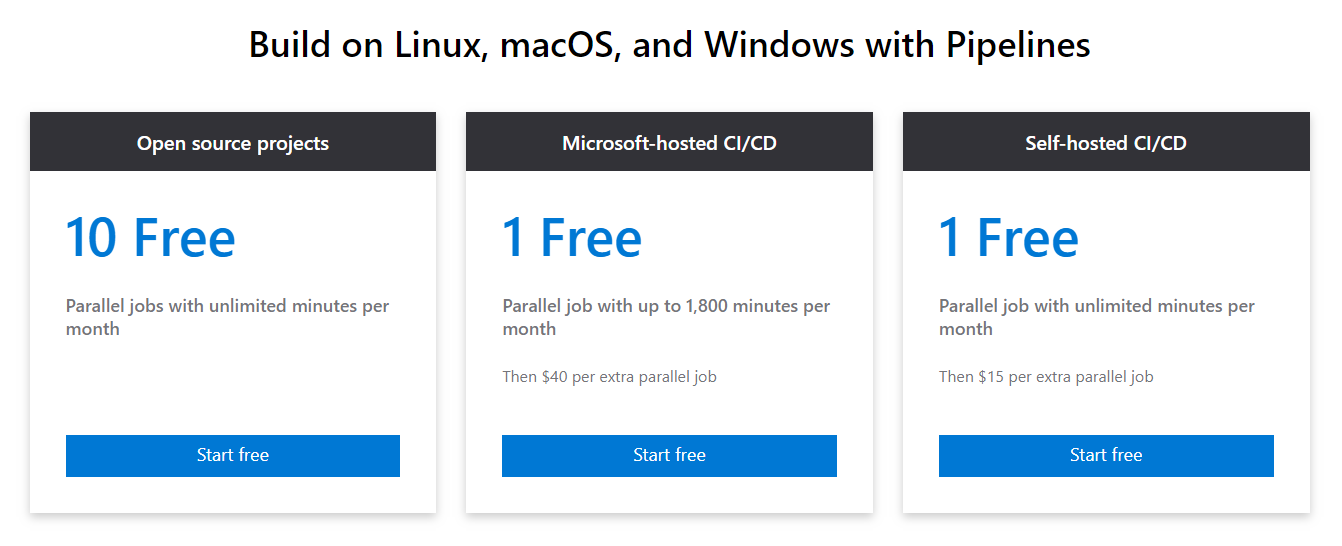Click the number 10 in Open source card

coord(91,238)
